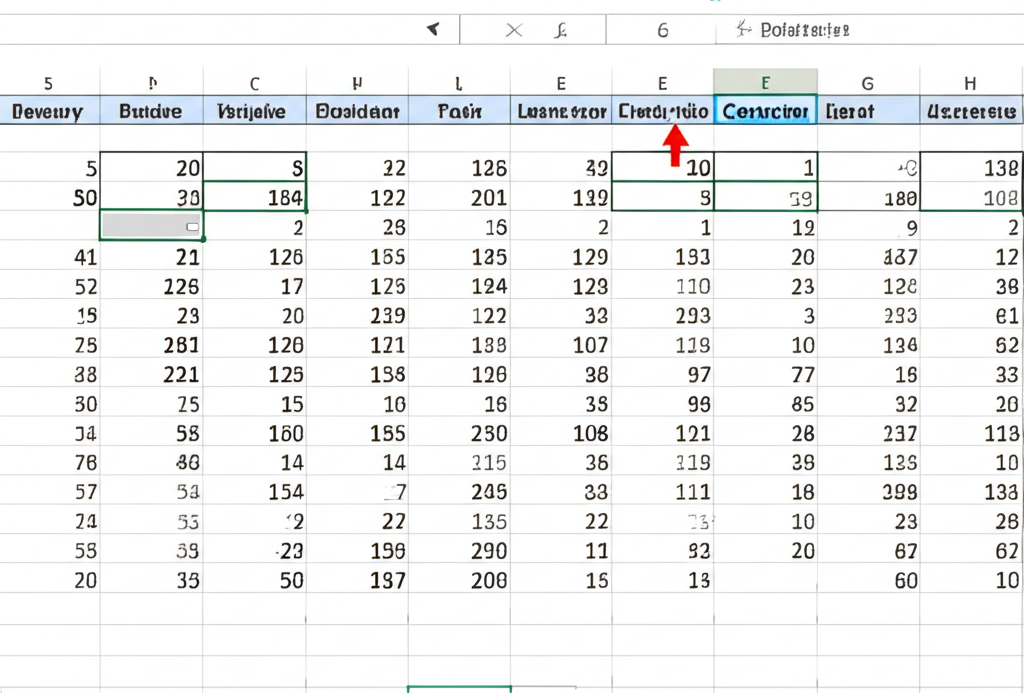This screenshot has width=1024, height=693.
Task: Select column C header
Action: (255, 83)
